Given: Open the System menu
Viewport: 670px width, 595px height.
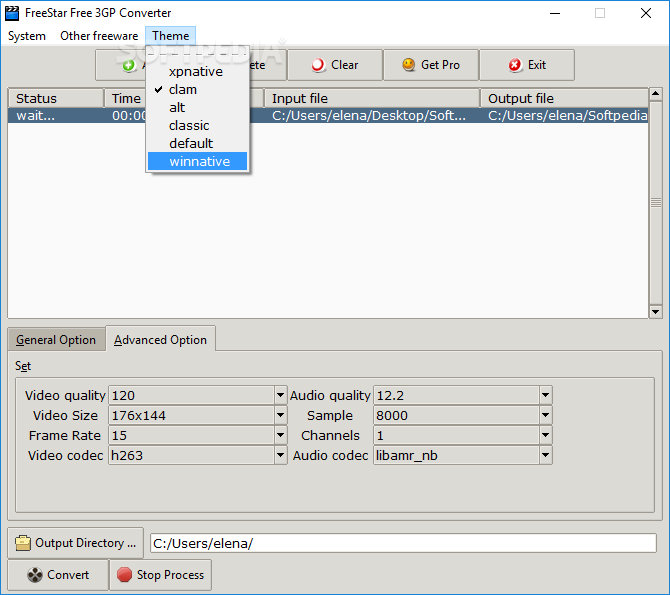Looking at the screenshot, I should (27, 36).
